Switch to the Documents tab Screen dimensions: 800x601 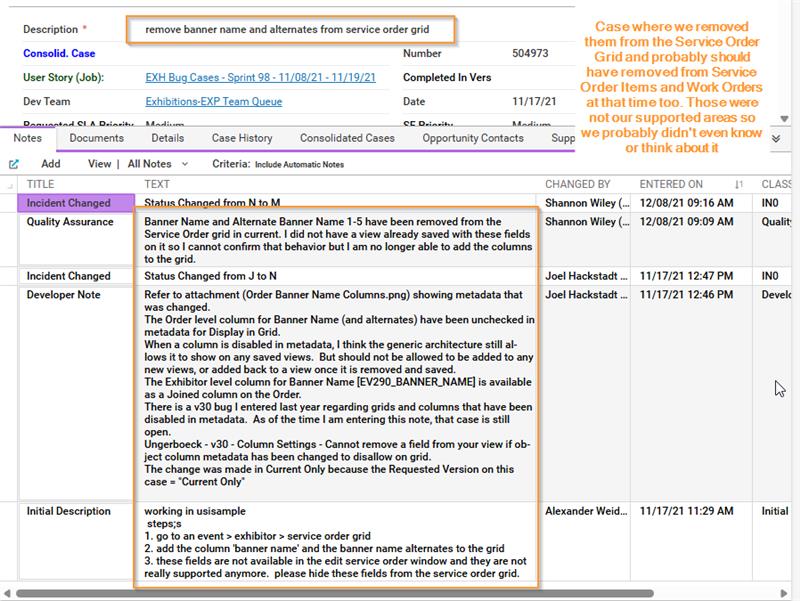96,138
